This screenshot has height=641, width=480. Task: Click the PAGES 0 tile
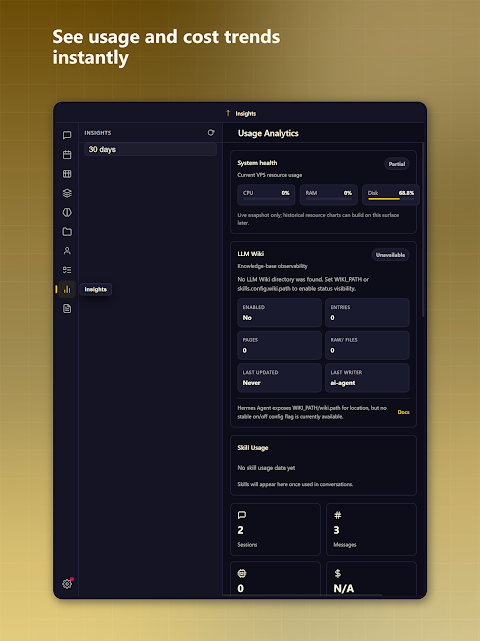pyautogui.click(x=279, y=345)
